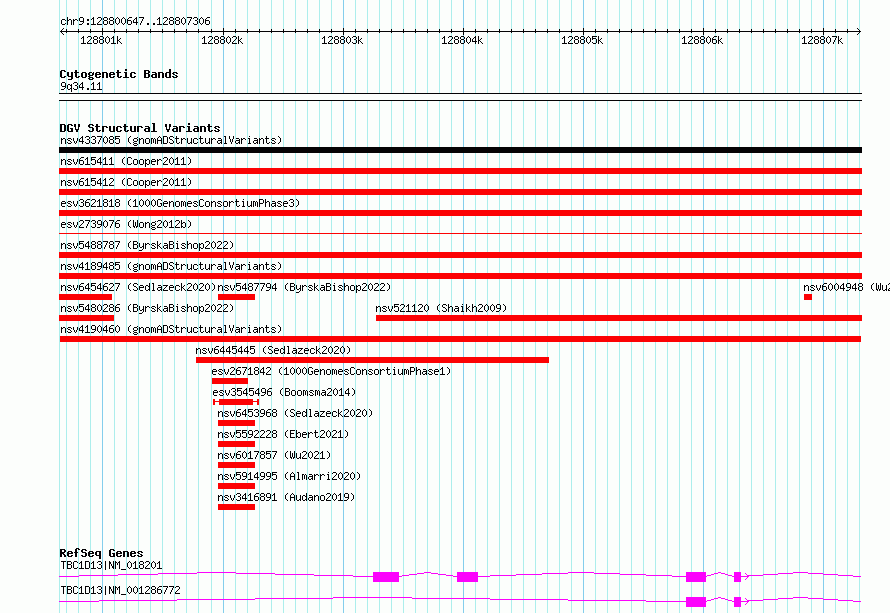
Task: Select the nsv3416891 red bar
Action: [x=237, y=507]
